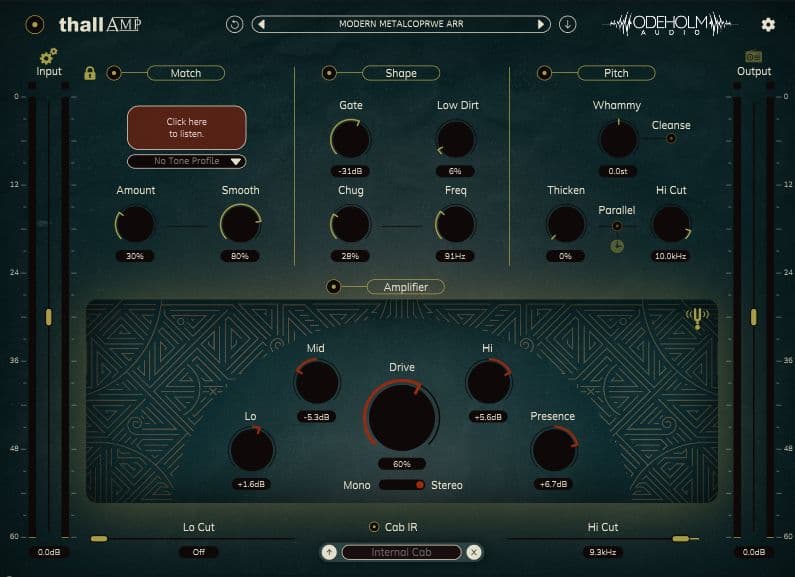Select the Amplifier section label

(406, 287)
